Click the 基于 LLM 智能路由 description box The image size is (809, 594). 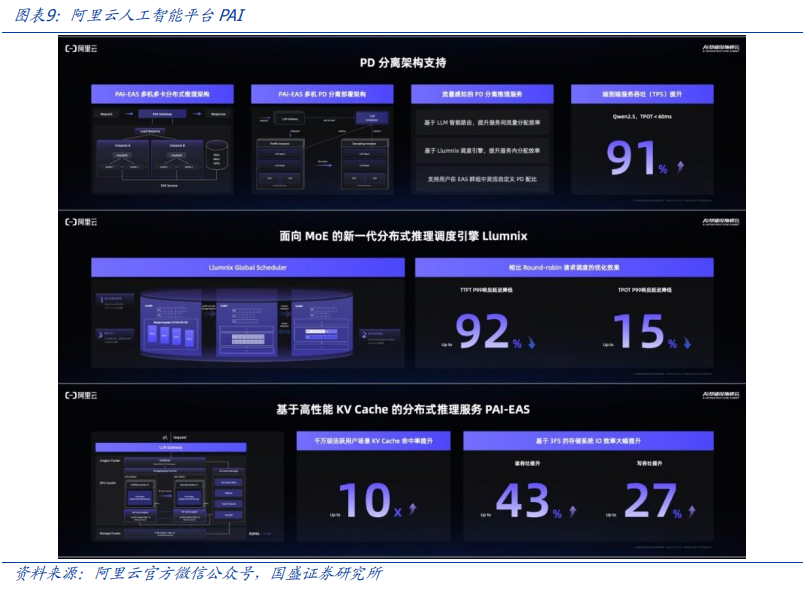coord(482,122)
